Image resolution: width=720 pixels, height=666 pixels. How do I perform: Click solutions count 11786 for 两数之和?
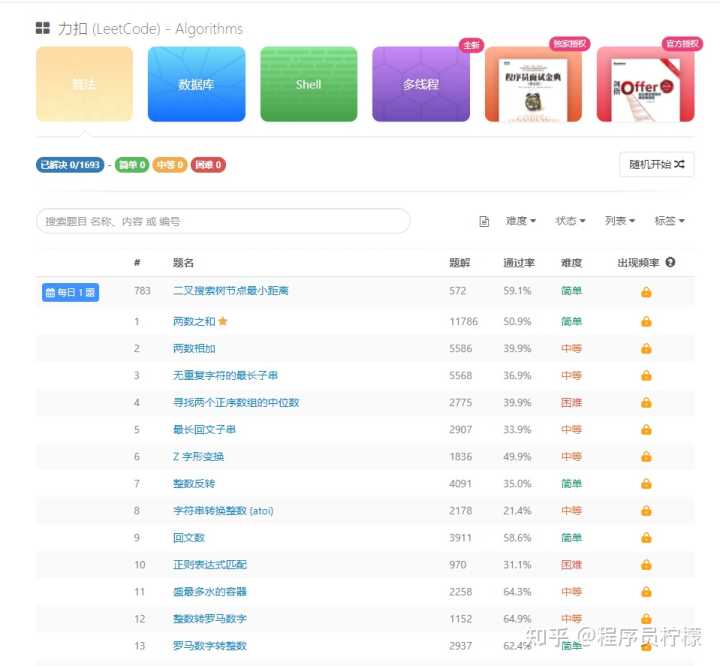point(463,322)
